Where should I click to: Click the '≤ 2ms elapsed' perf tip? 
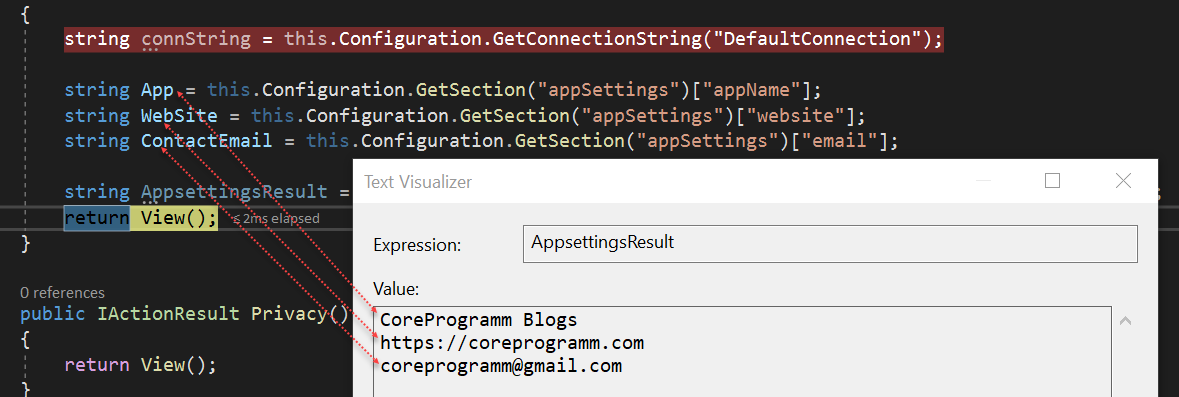click(x=275, y=219)
